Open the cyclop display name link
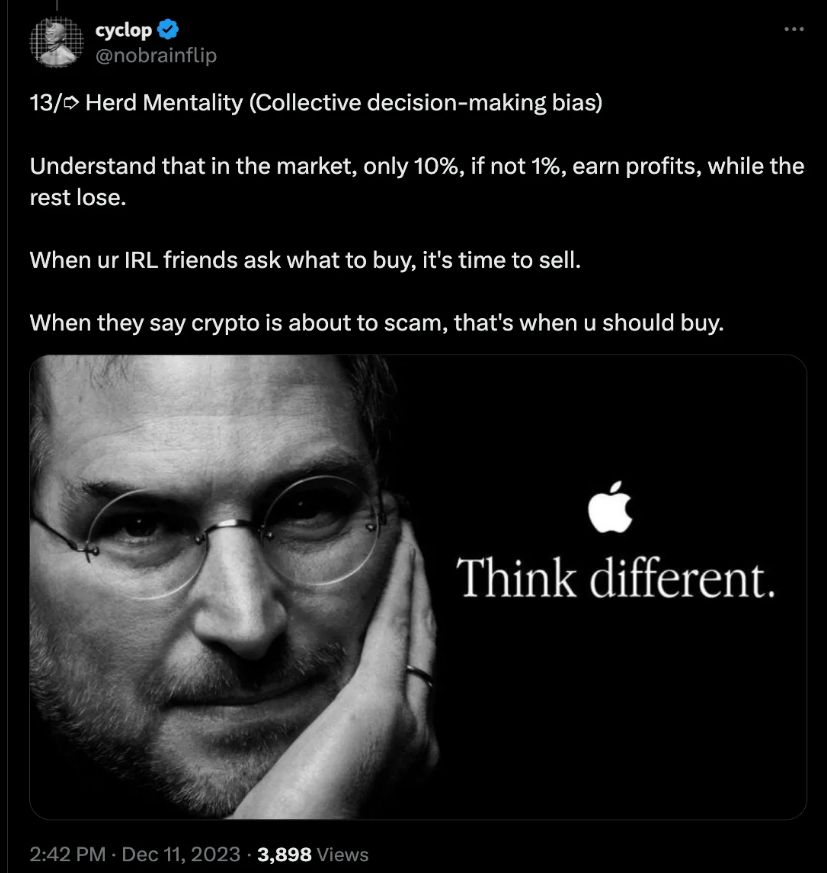Image resolution: width=827 pixels, height=873 pixels. [123, 30]
